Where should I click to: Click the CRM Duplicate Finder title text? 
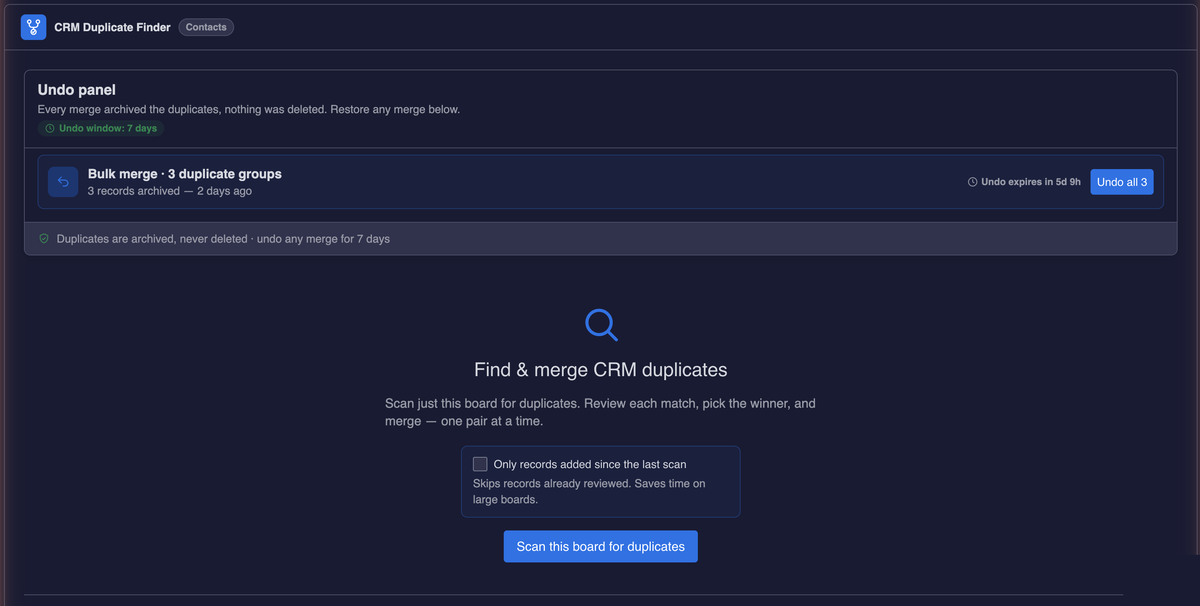pyautogui.click(x=112, y=27)
